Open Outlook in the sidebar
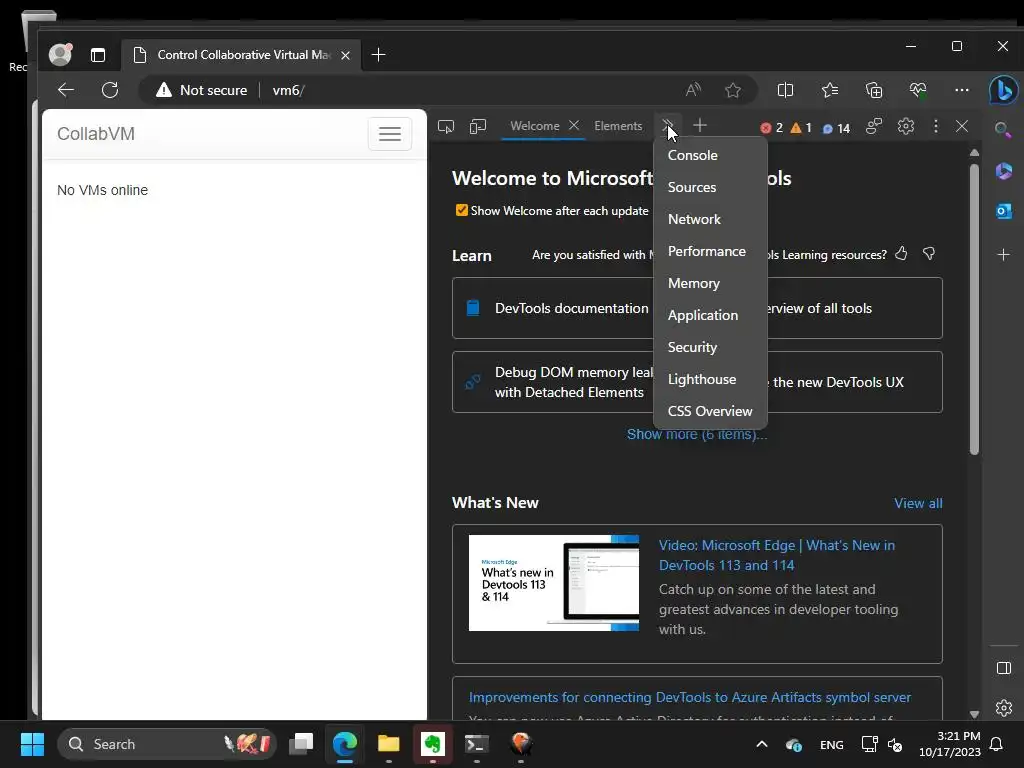The image size is (1024, 768). 1004,211
